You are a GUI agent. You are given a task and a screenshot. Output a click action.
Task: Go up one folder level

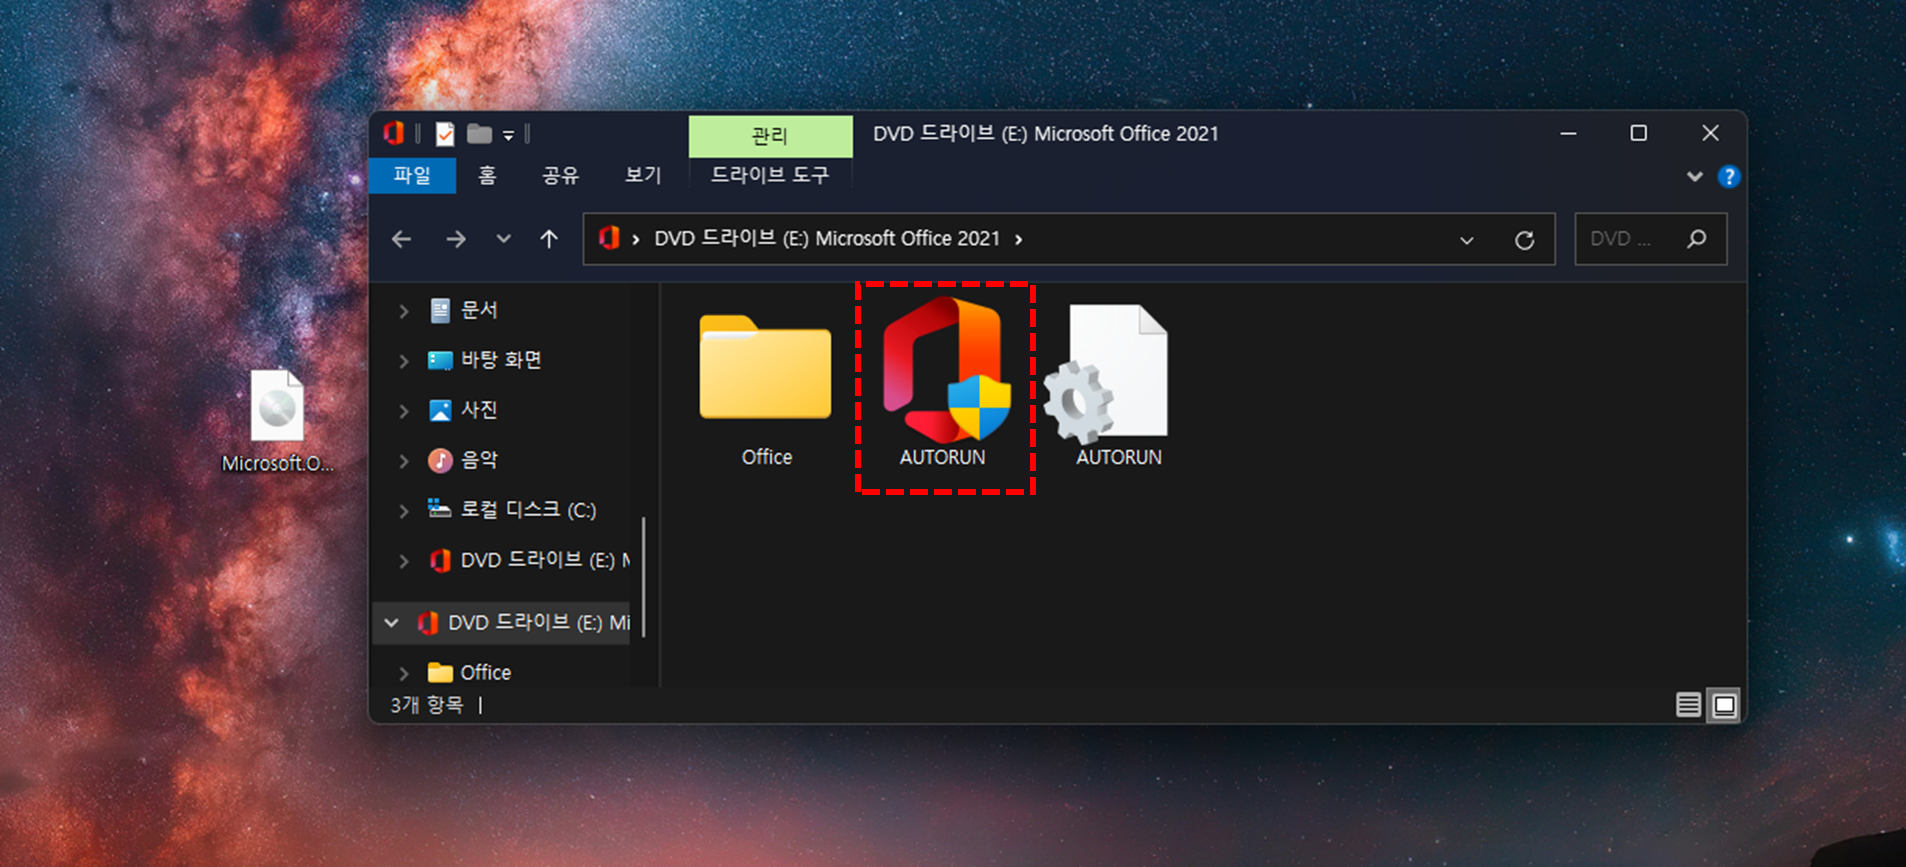pyautogui.click(x=549, y=239)
